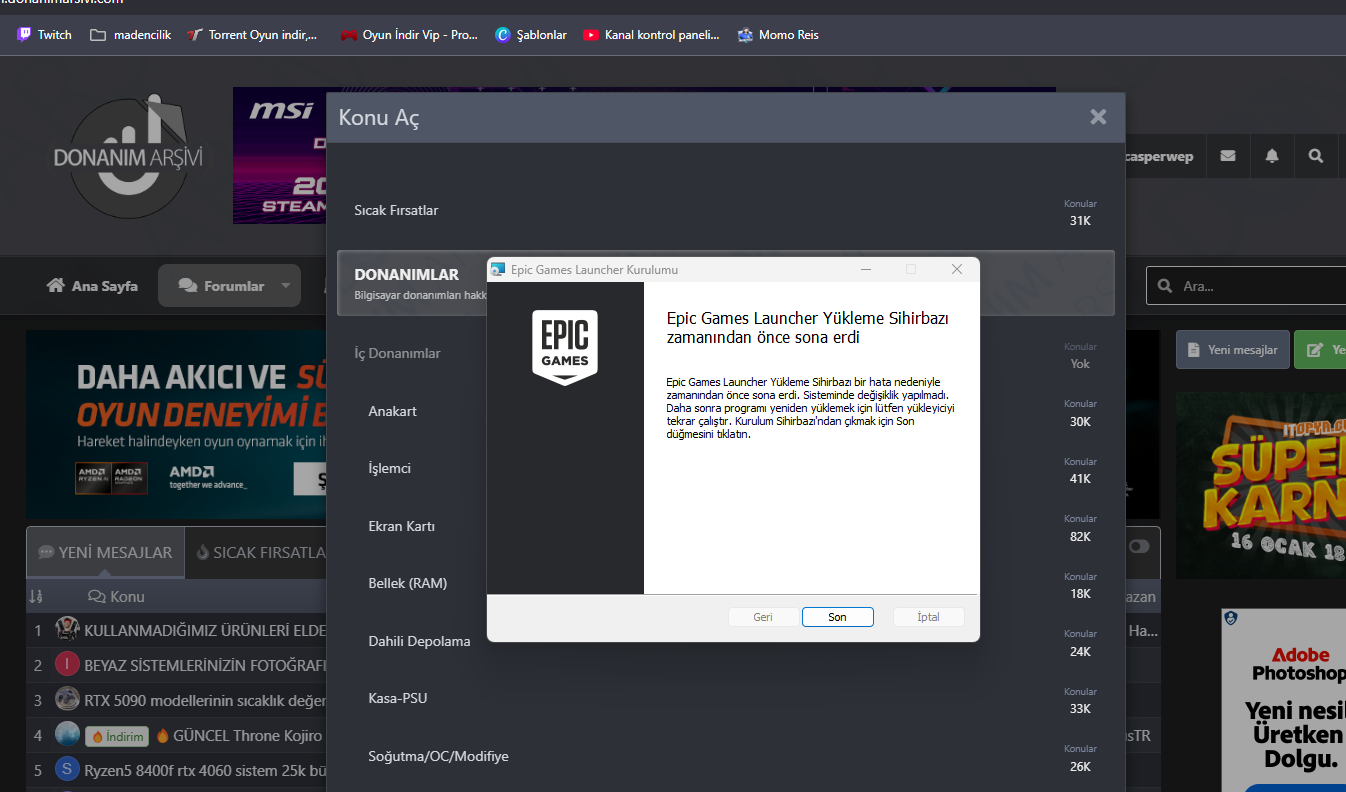Click the Adobe Photoshop advertisement
This screenshot has width=1346, height=792.
(x=1284, y=700)
